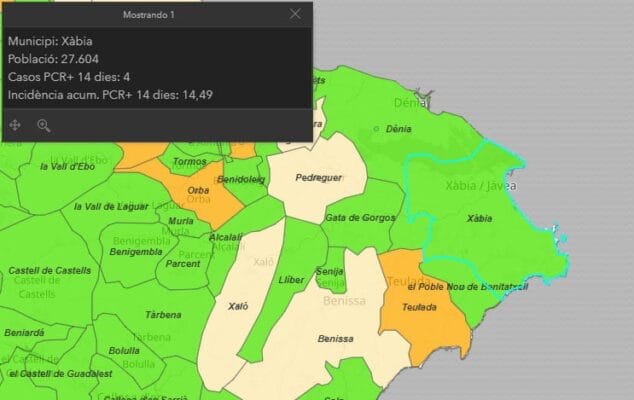The height and width of the screenshot is (400, 634).
Task: Click the zoom-to magnifier icon in popup
Action: click(44, 125)
